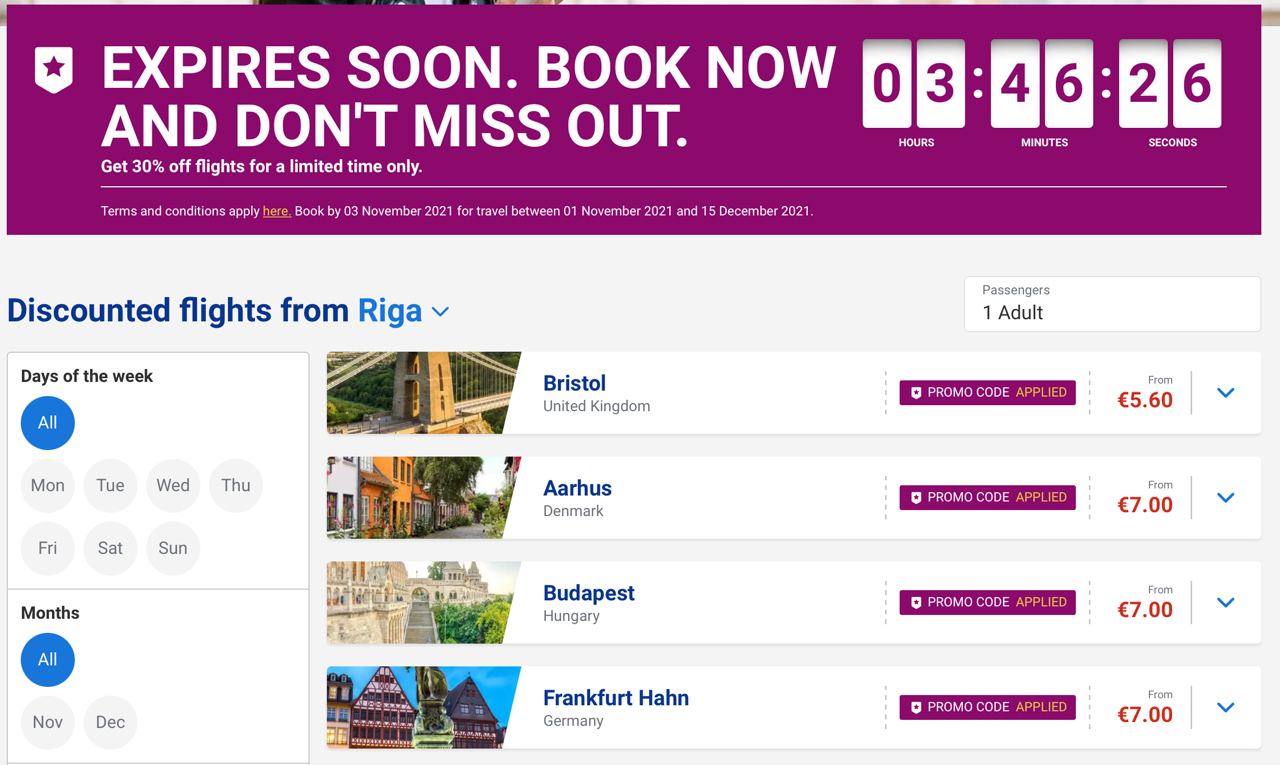Click the shield icon in Aarhus promo badge
Image resolution: width=1280 pixels, height=765 pixels.
[x=915, y=498]
